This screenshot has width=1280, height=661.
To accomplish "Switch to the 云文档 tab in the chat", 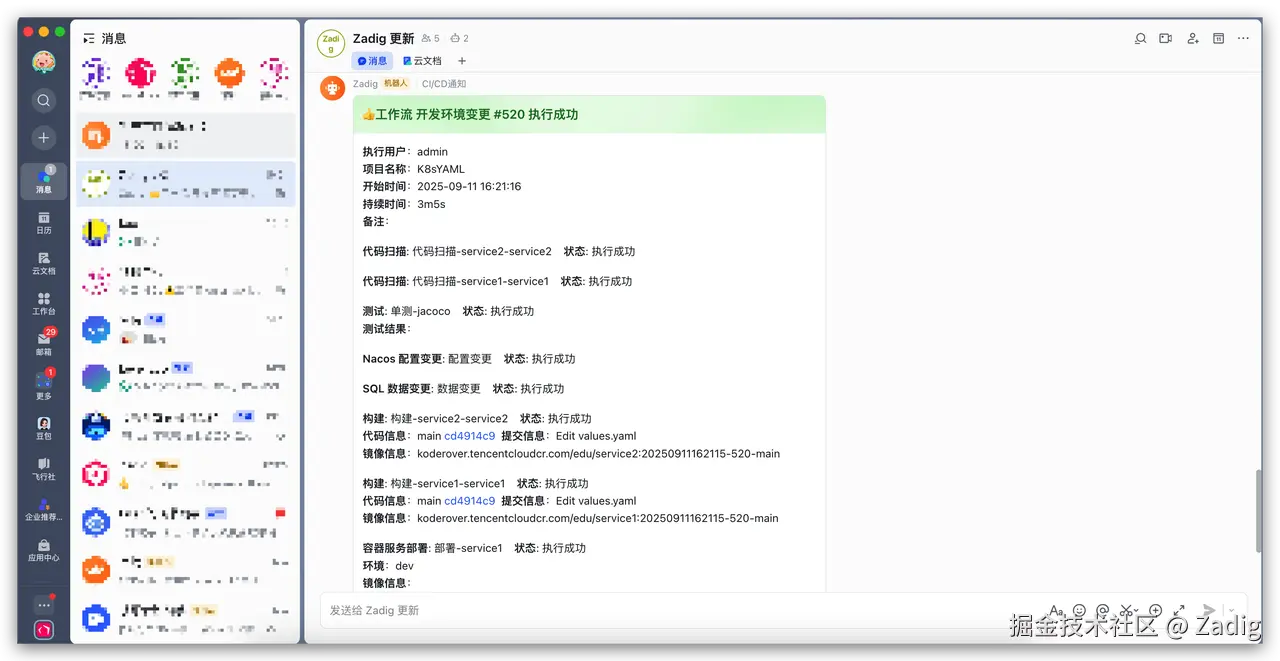I will click(422, 61).
